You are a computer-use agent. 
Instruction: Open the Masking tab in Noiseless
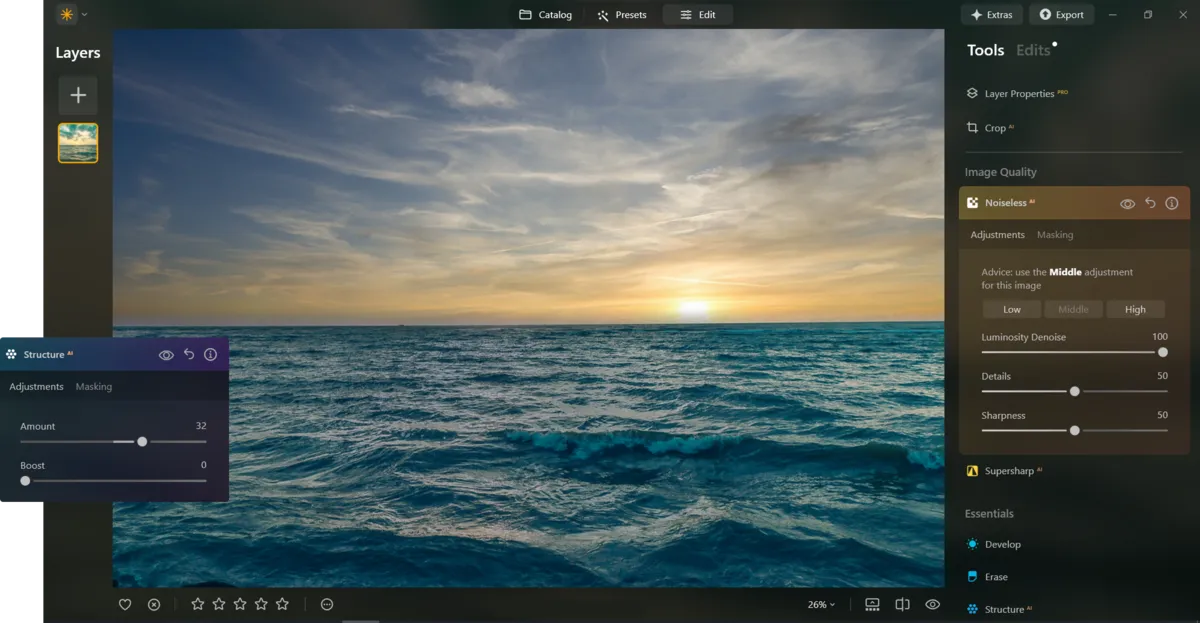(x=1054, y=235)
